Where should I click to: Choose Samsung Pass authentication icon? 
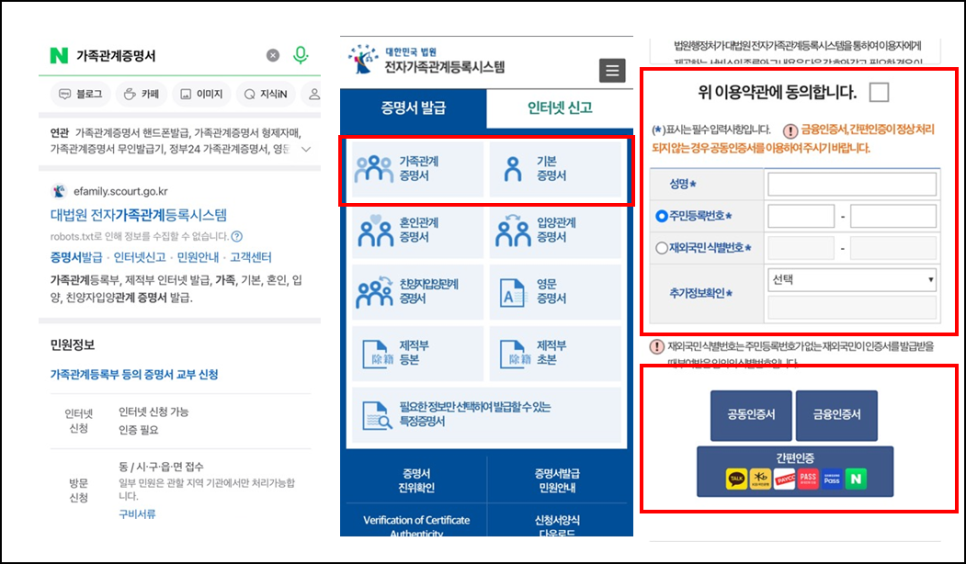pyautogui.click(x=832, y=479)
